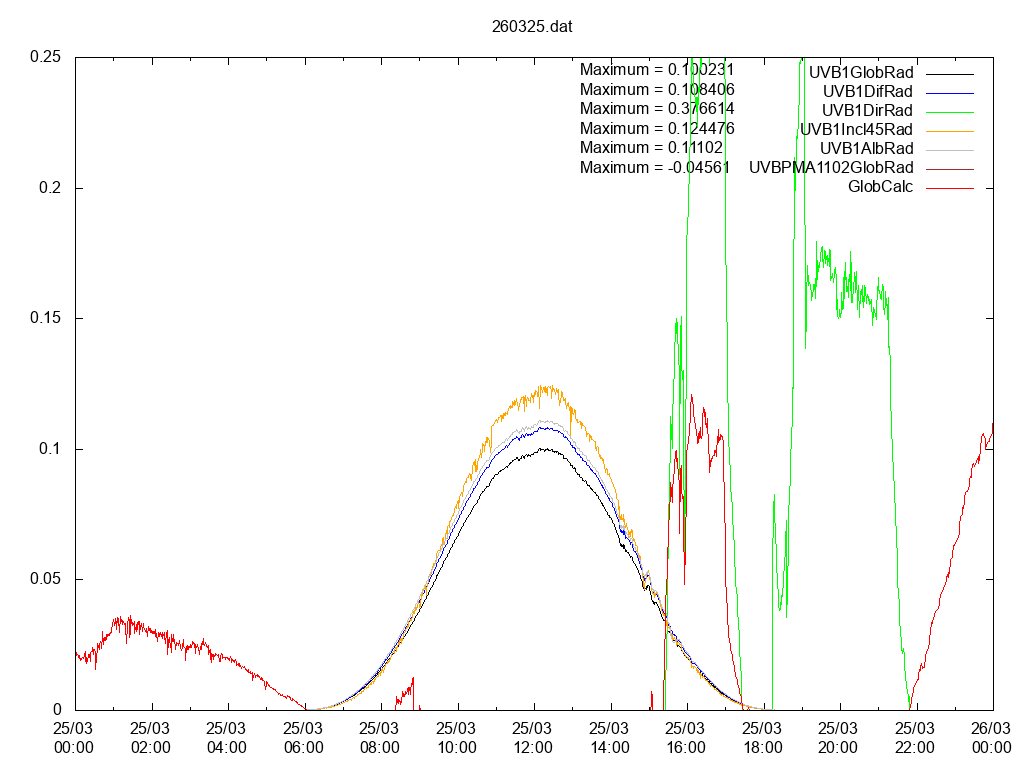Click the GlobCalc legend label

pos(880,186)
